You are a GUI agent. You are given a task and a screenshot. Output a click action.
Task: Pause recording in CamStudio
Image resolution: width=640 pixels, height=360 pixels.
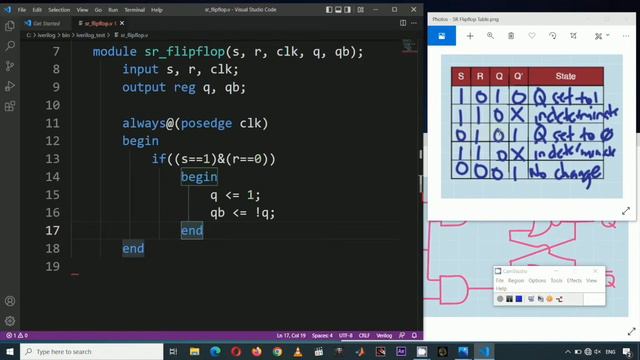coord(509,299)
